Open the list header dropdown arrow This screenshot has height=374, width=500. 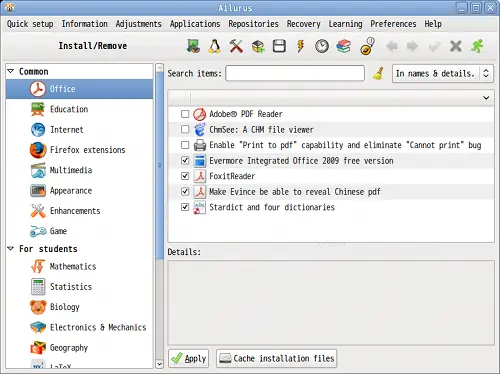click(x=486, y=98)
